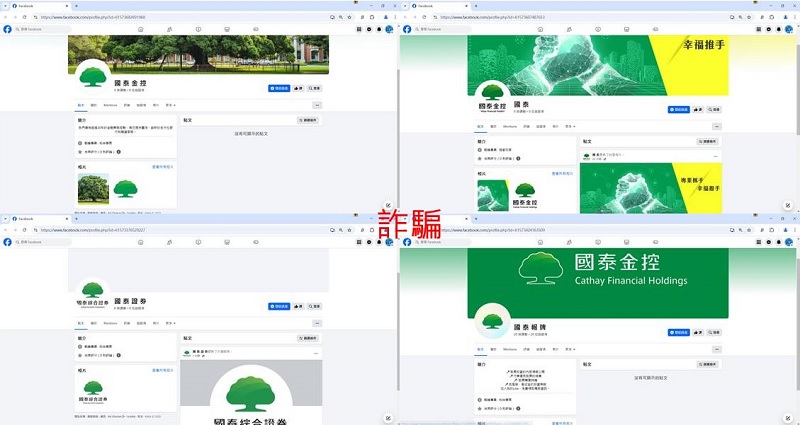Open 查看所有相片 link on the 國泰證券 page

tap(163, 370)
